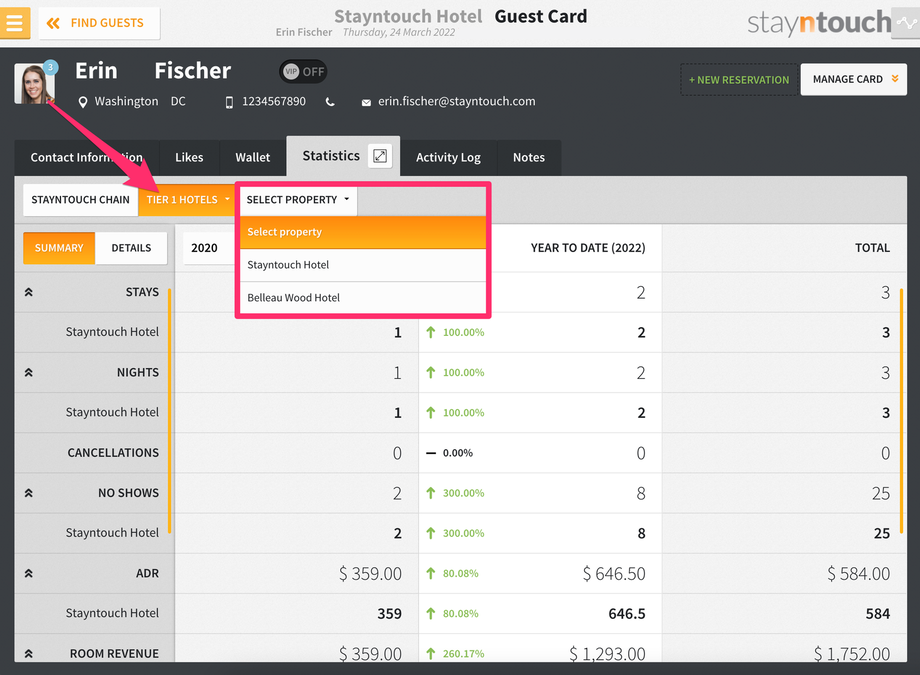The height and width of the screenshot is (675, 920).
Task: Click the stayntouch logo
Action: pos(819,23)
